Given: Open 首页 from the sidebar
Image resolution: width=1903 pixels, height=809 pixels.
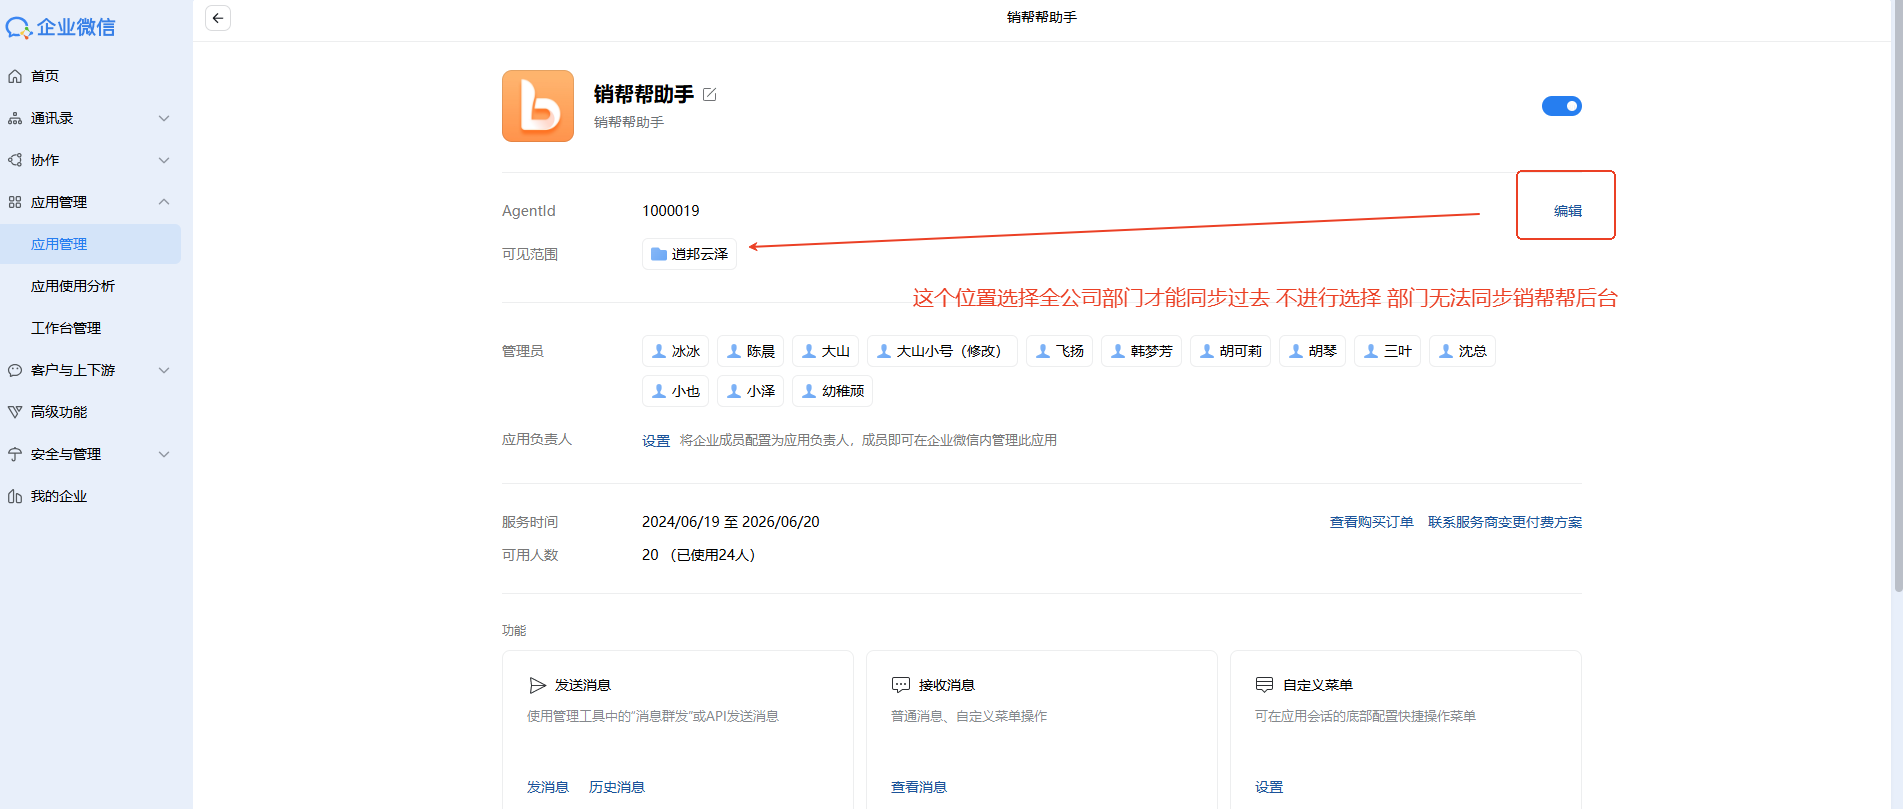Looking at the screenshot, I should tap(45, 76).
